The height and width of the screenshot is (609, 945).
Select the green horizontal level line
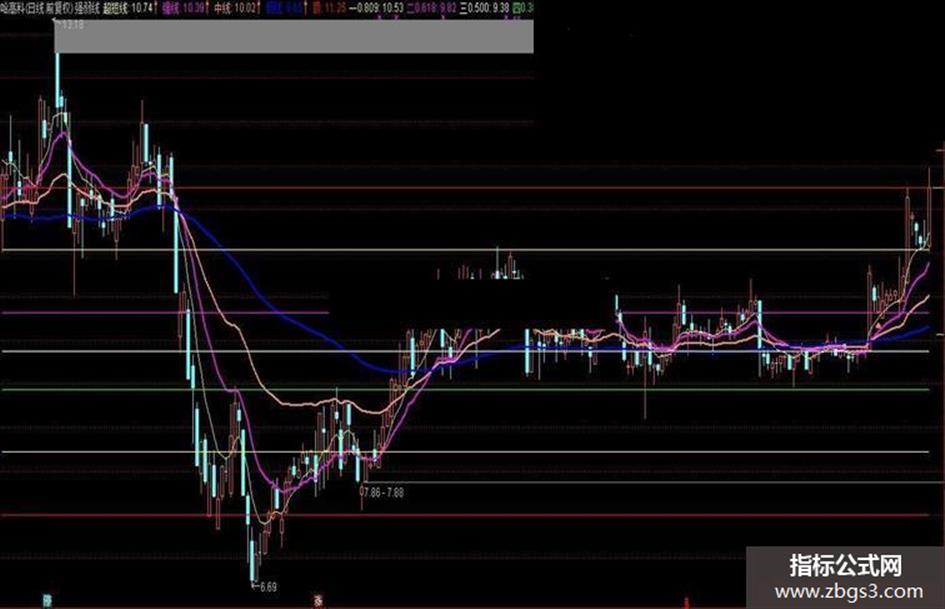(464, 391)
